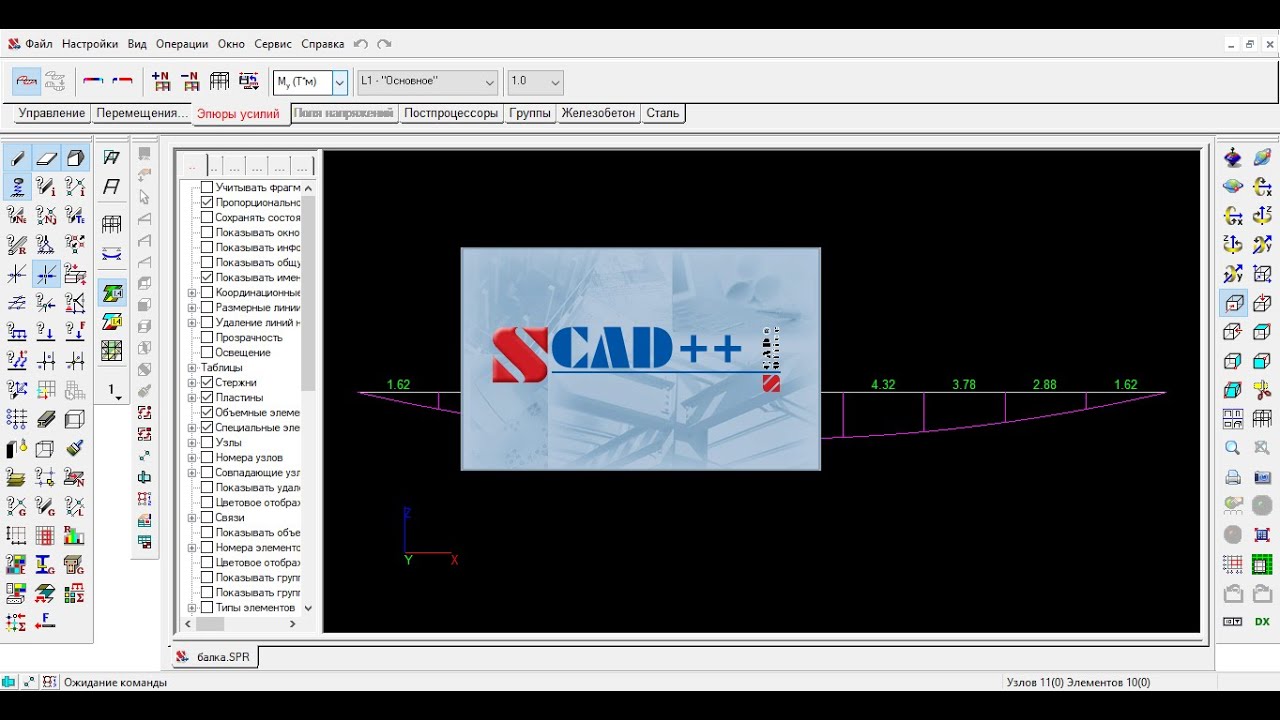Click 'Ожидание команды' status bar text

coord(115,682)
